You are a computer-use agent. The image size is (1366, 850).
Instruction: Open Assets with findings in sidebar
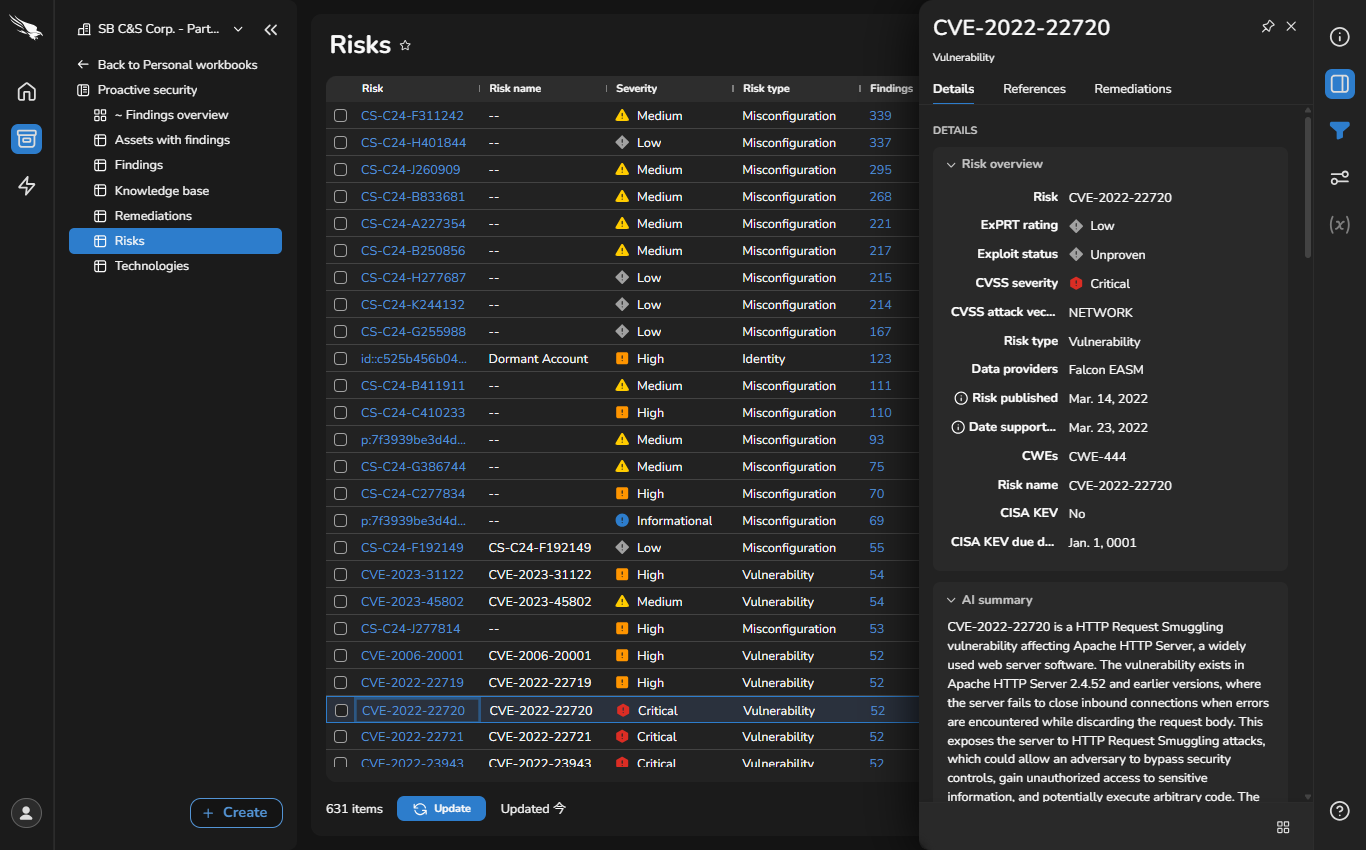pos(175,140)
